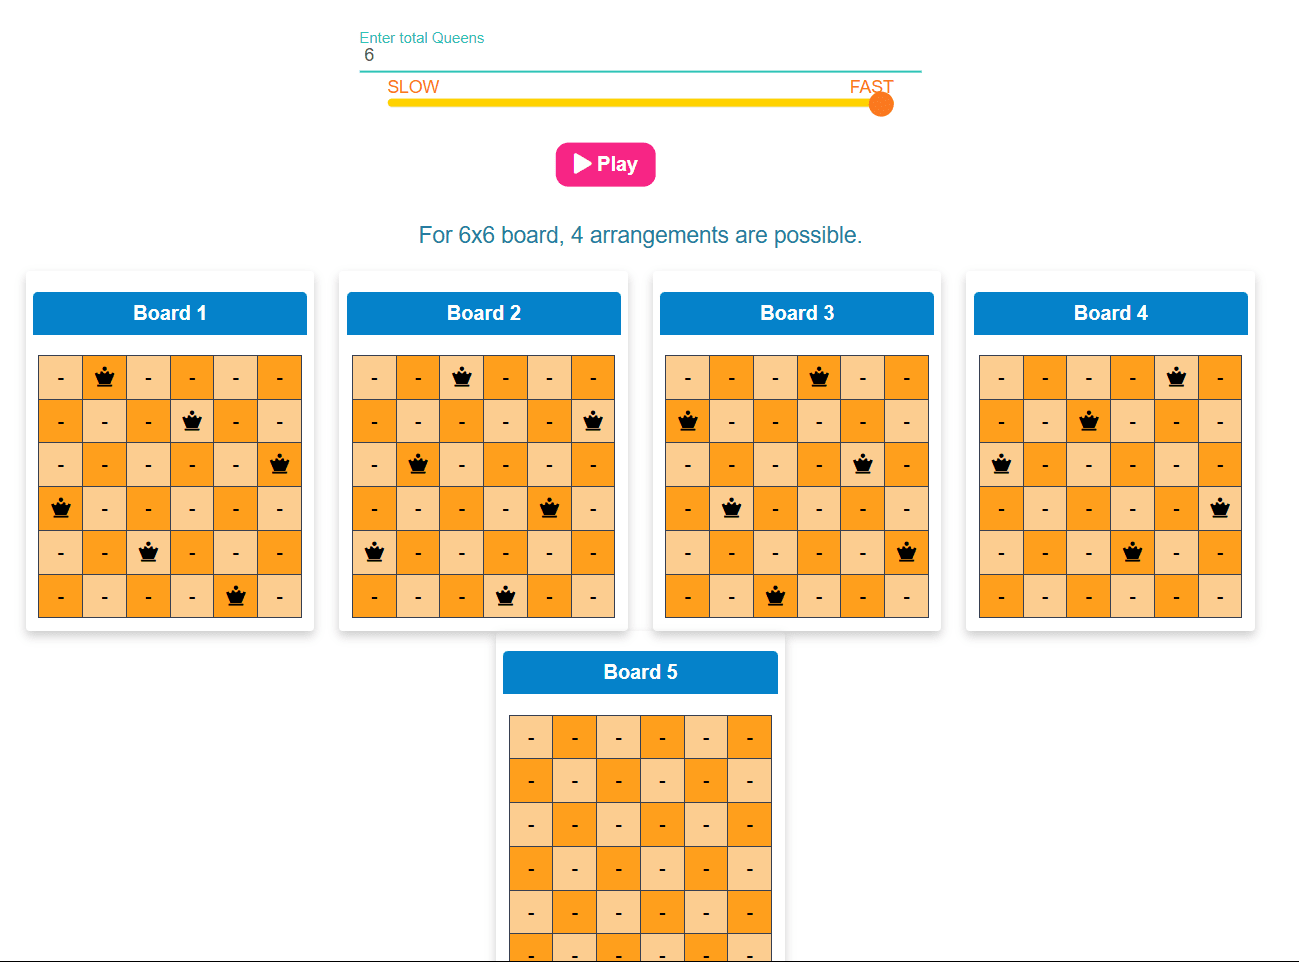Viewport: 1299px width, 962px height.
Task: Select the queen in Board 3's top row
Action: [x=819, y=377]
